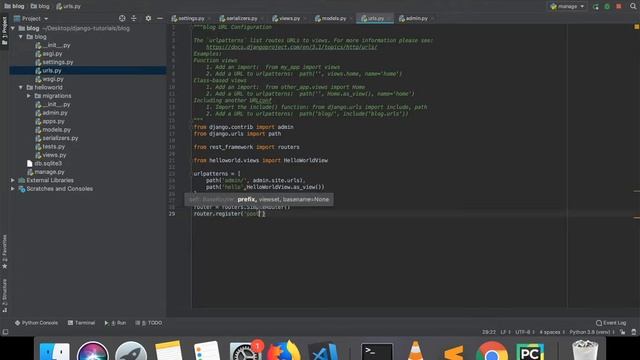Open the Python Console tool window

tap(36, 323)
